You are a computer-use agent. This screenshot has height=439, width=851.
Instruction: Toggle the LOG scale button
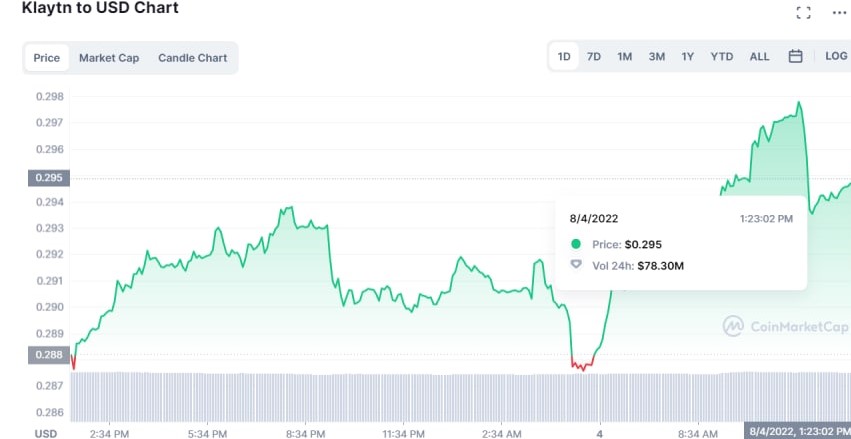[836, 56]
